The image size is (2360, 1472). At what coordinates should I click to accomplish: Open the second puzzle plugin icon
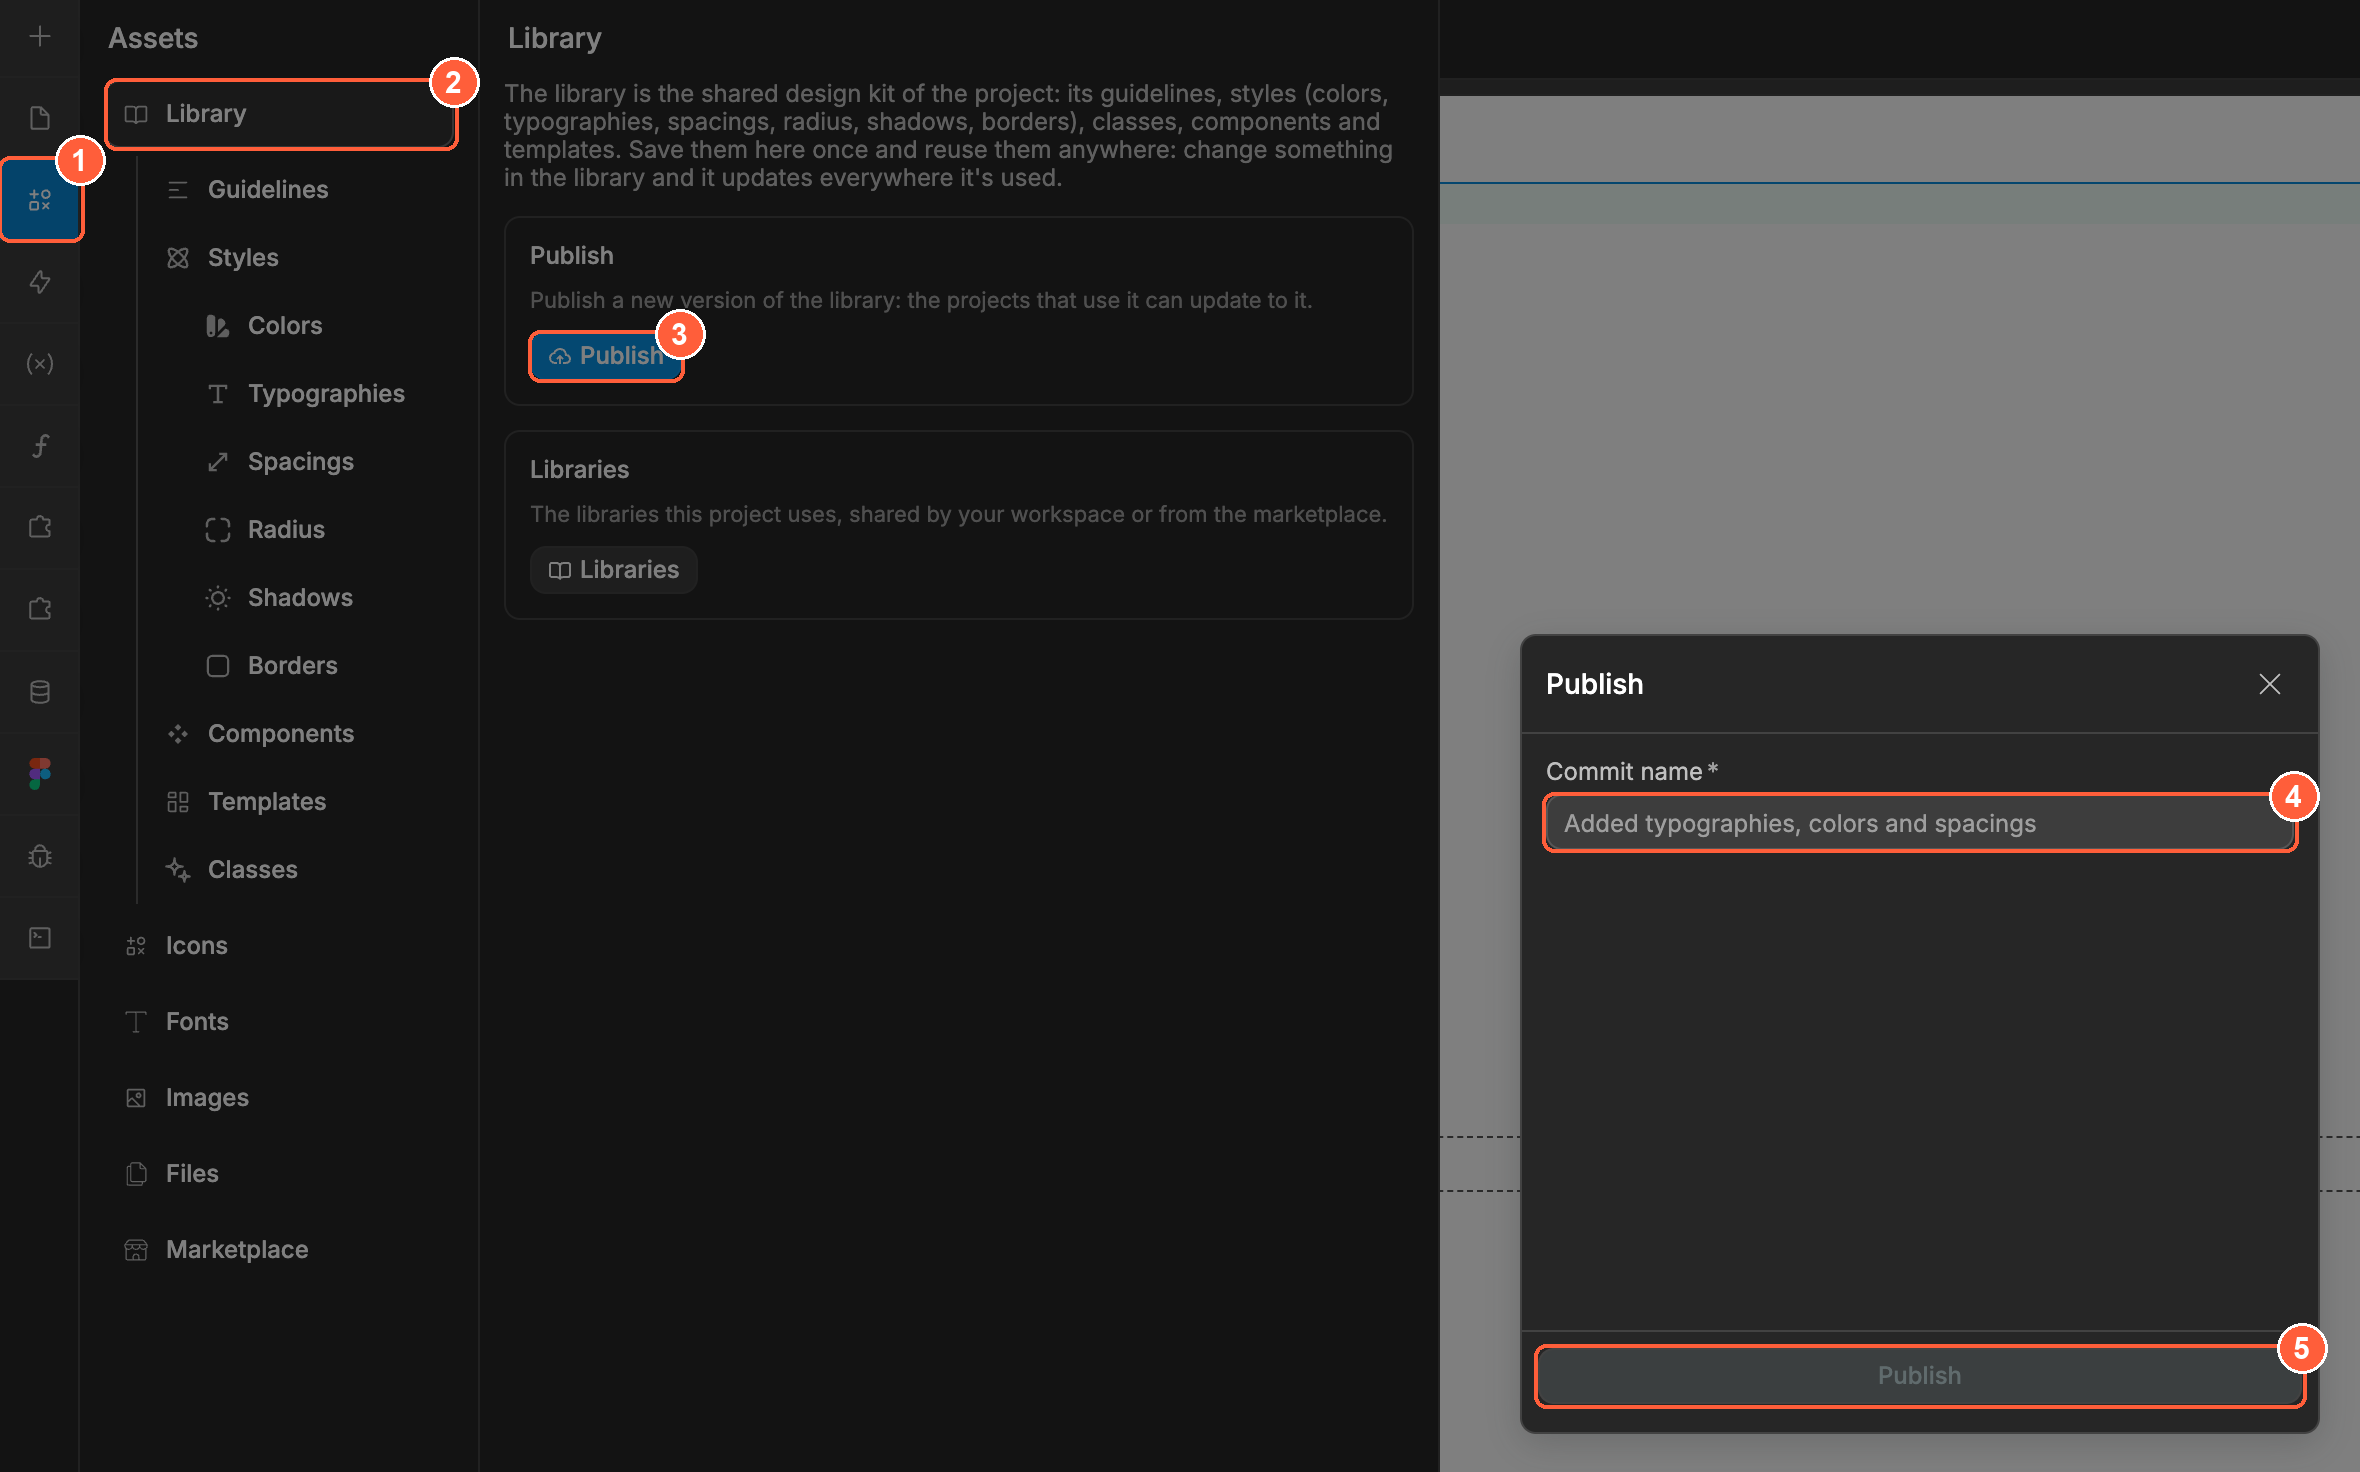point(40,609)
